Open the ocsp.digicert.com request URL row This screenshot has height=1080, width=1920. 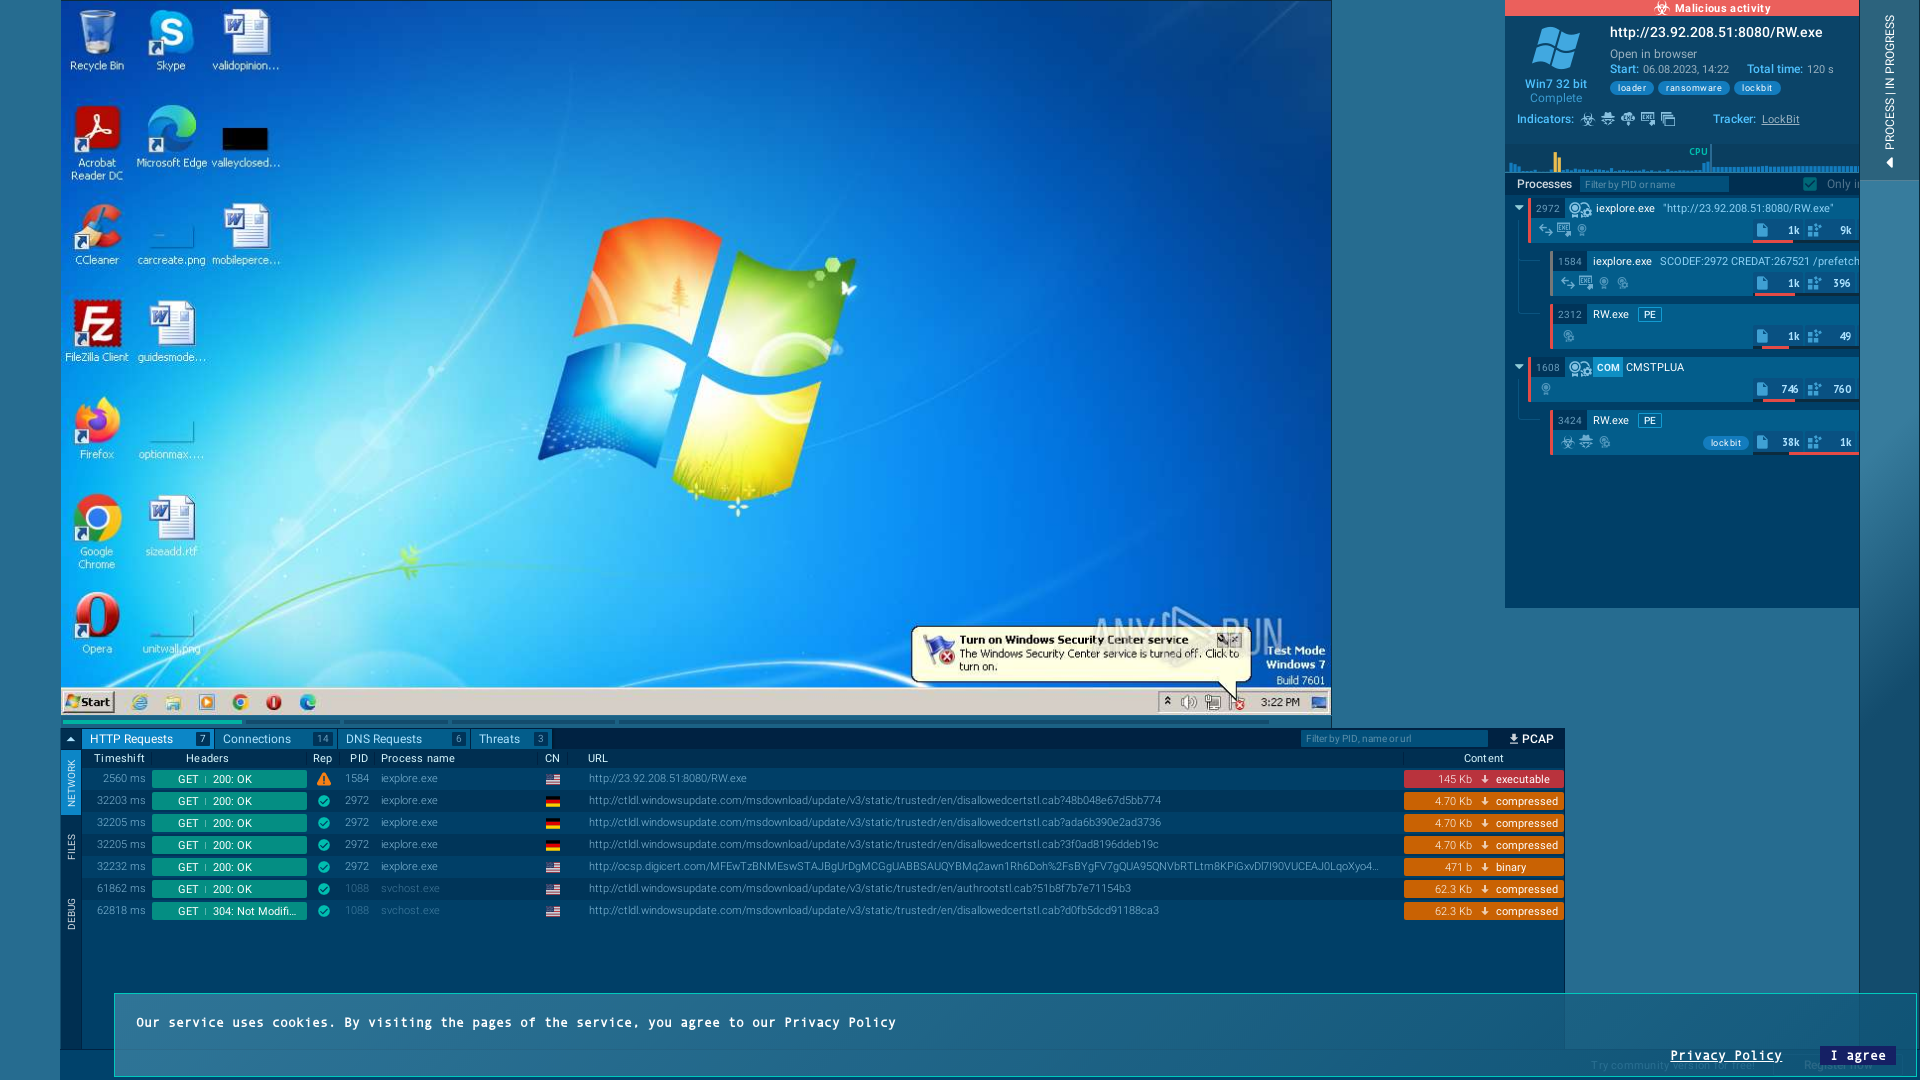(982, 867)
